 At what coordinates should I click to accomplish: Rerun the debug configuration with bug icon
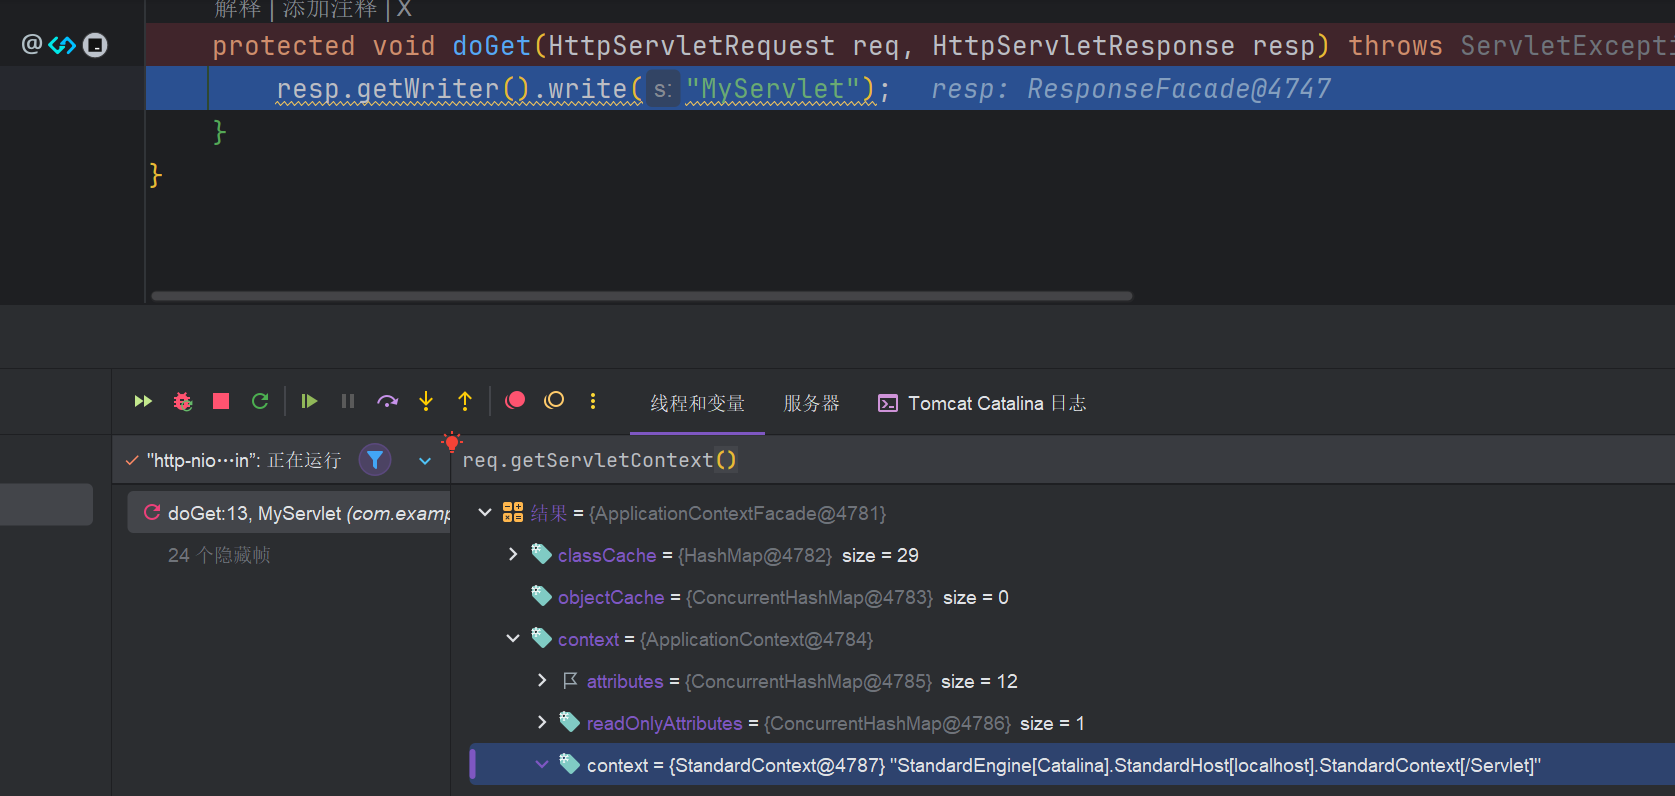click(182, 401)
